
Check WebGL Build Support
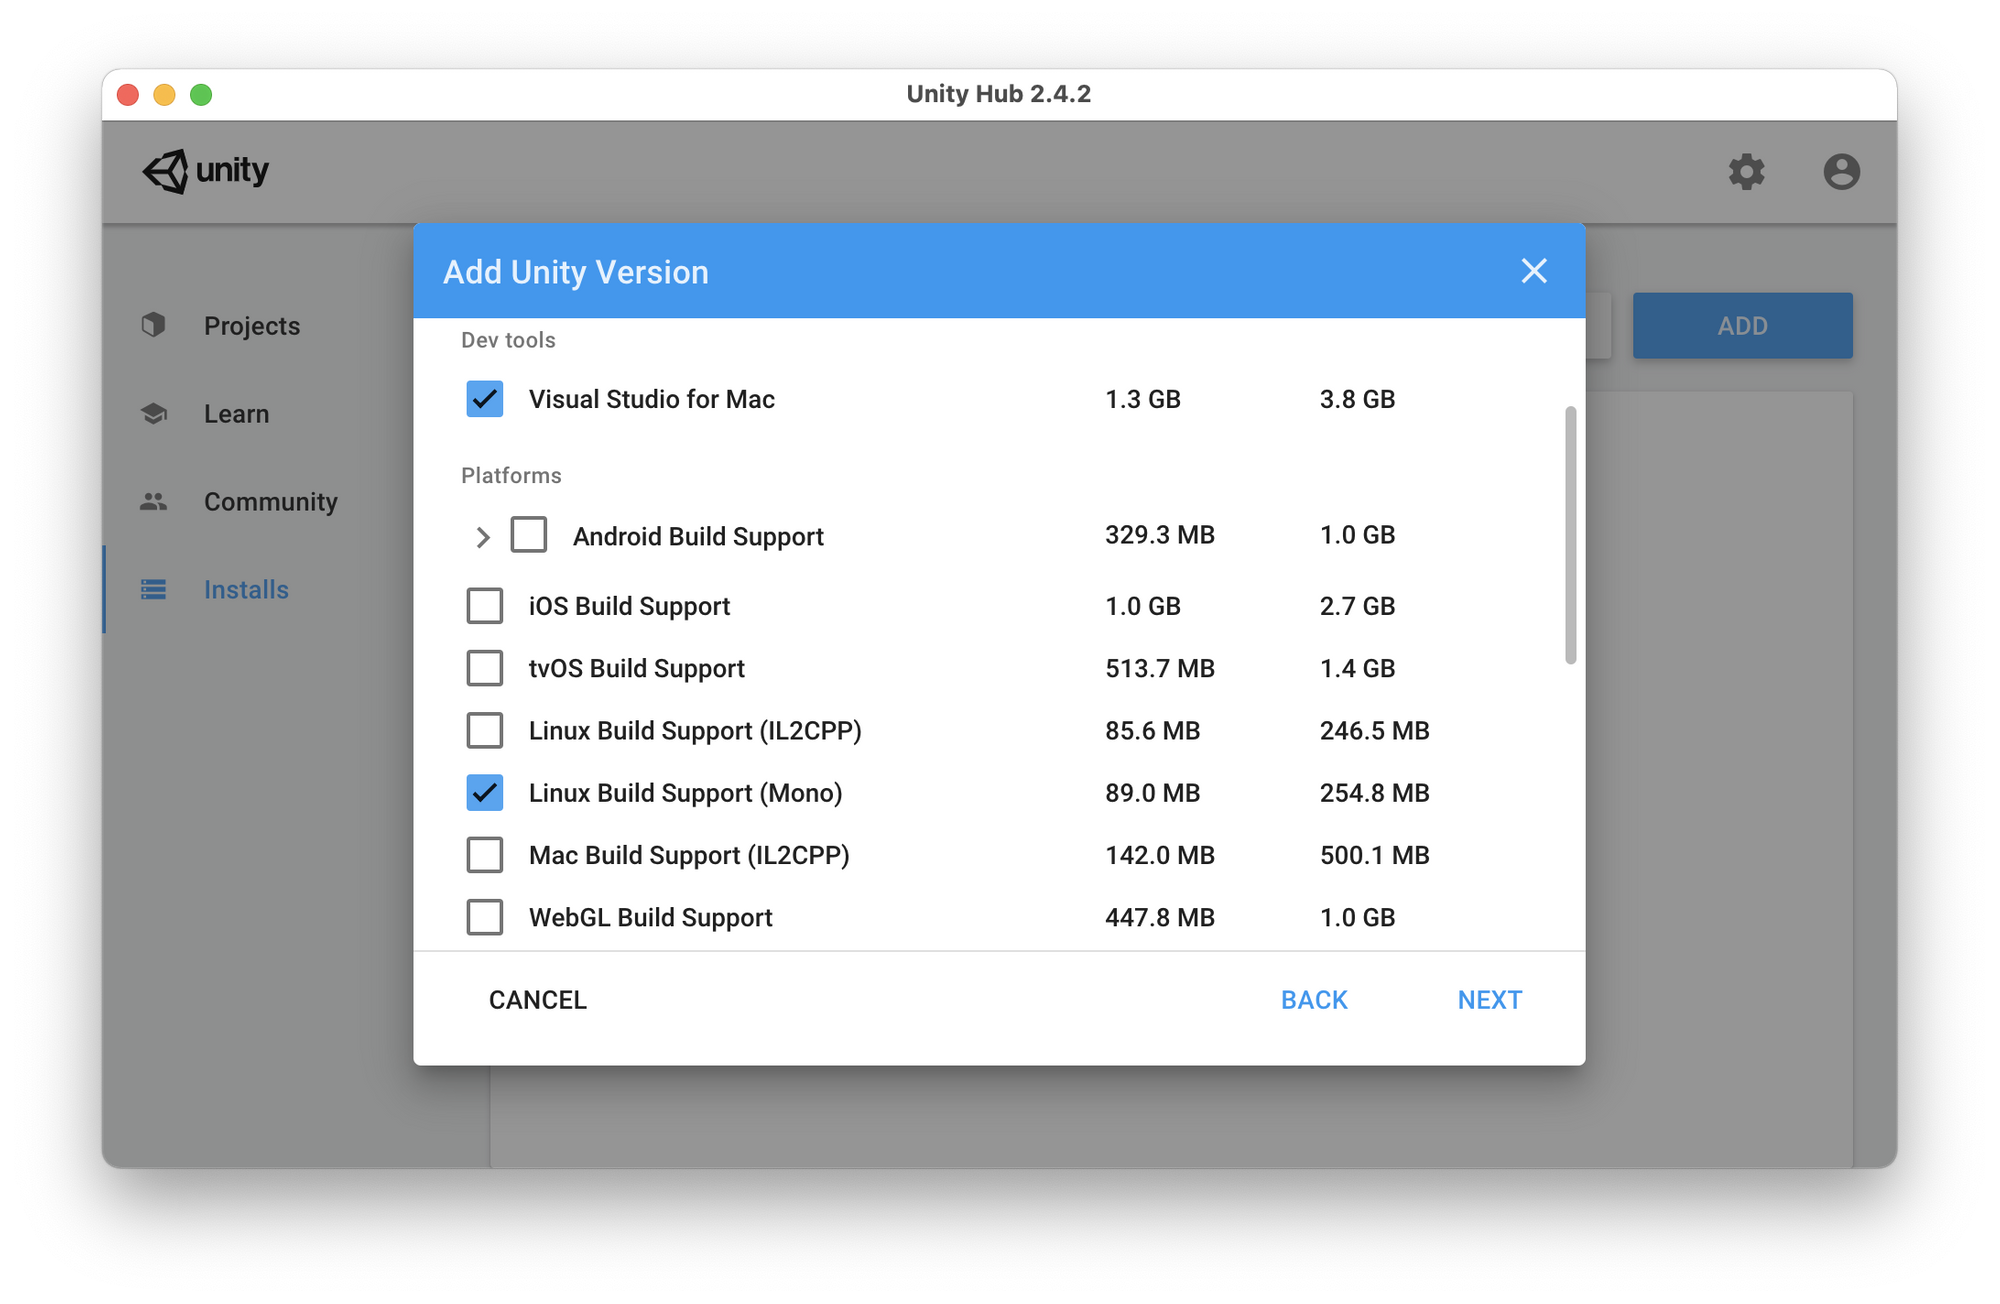[485, 917]
